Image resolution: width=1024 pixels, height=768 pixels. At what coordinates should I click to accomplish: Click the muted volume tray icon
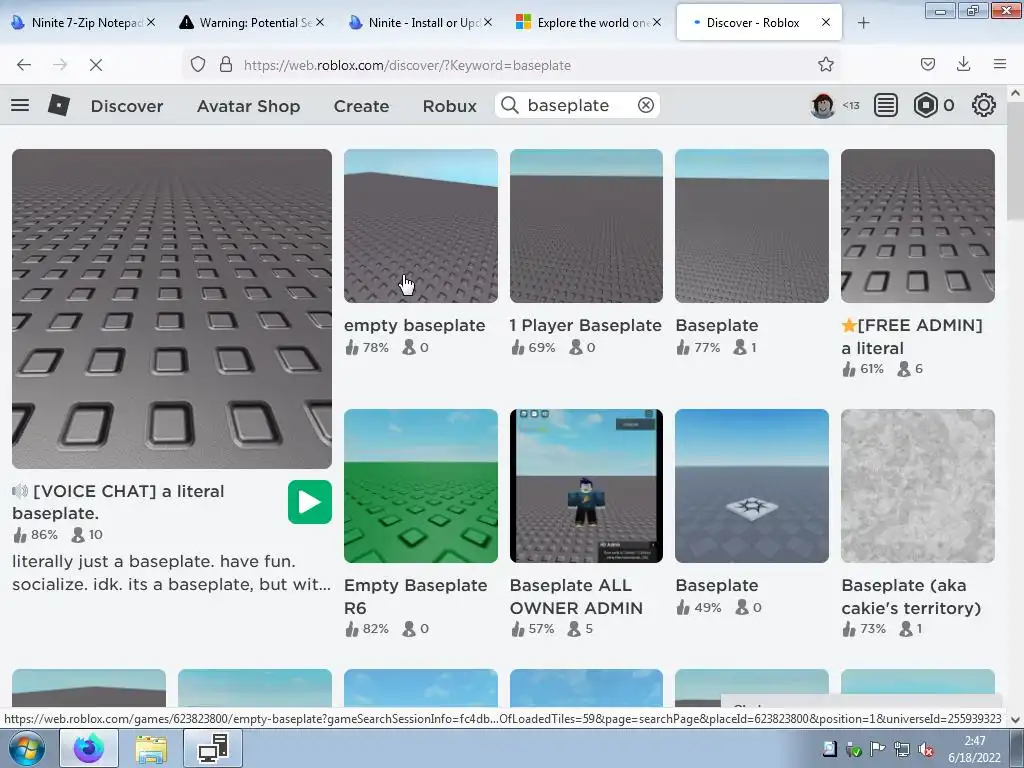[x=925, y=750]
